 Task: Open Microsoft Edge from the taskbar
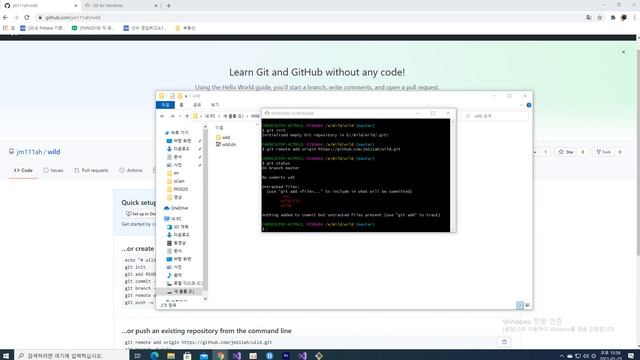coord(155,356)
